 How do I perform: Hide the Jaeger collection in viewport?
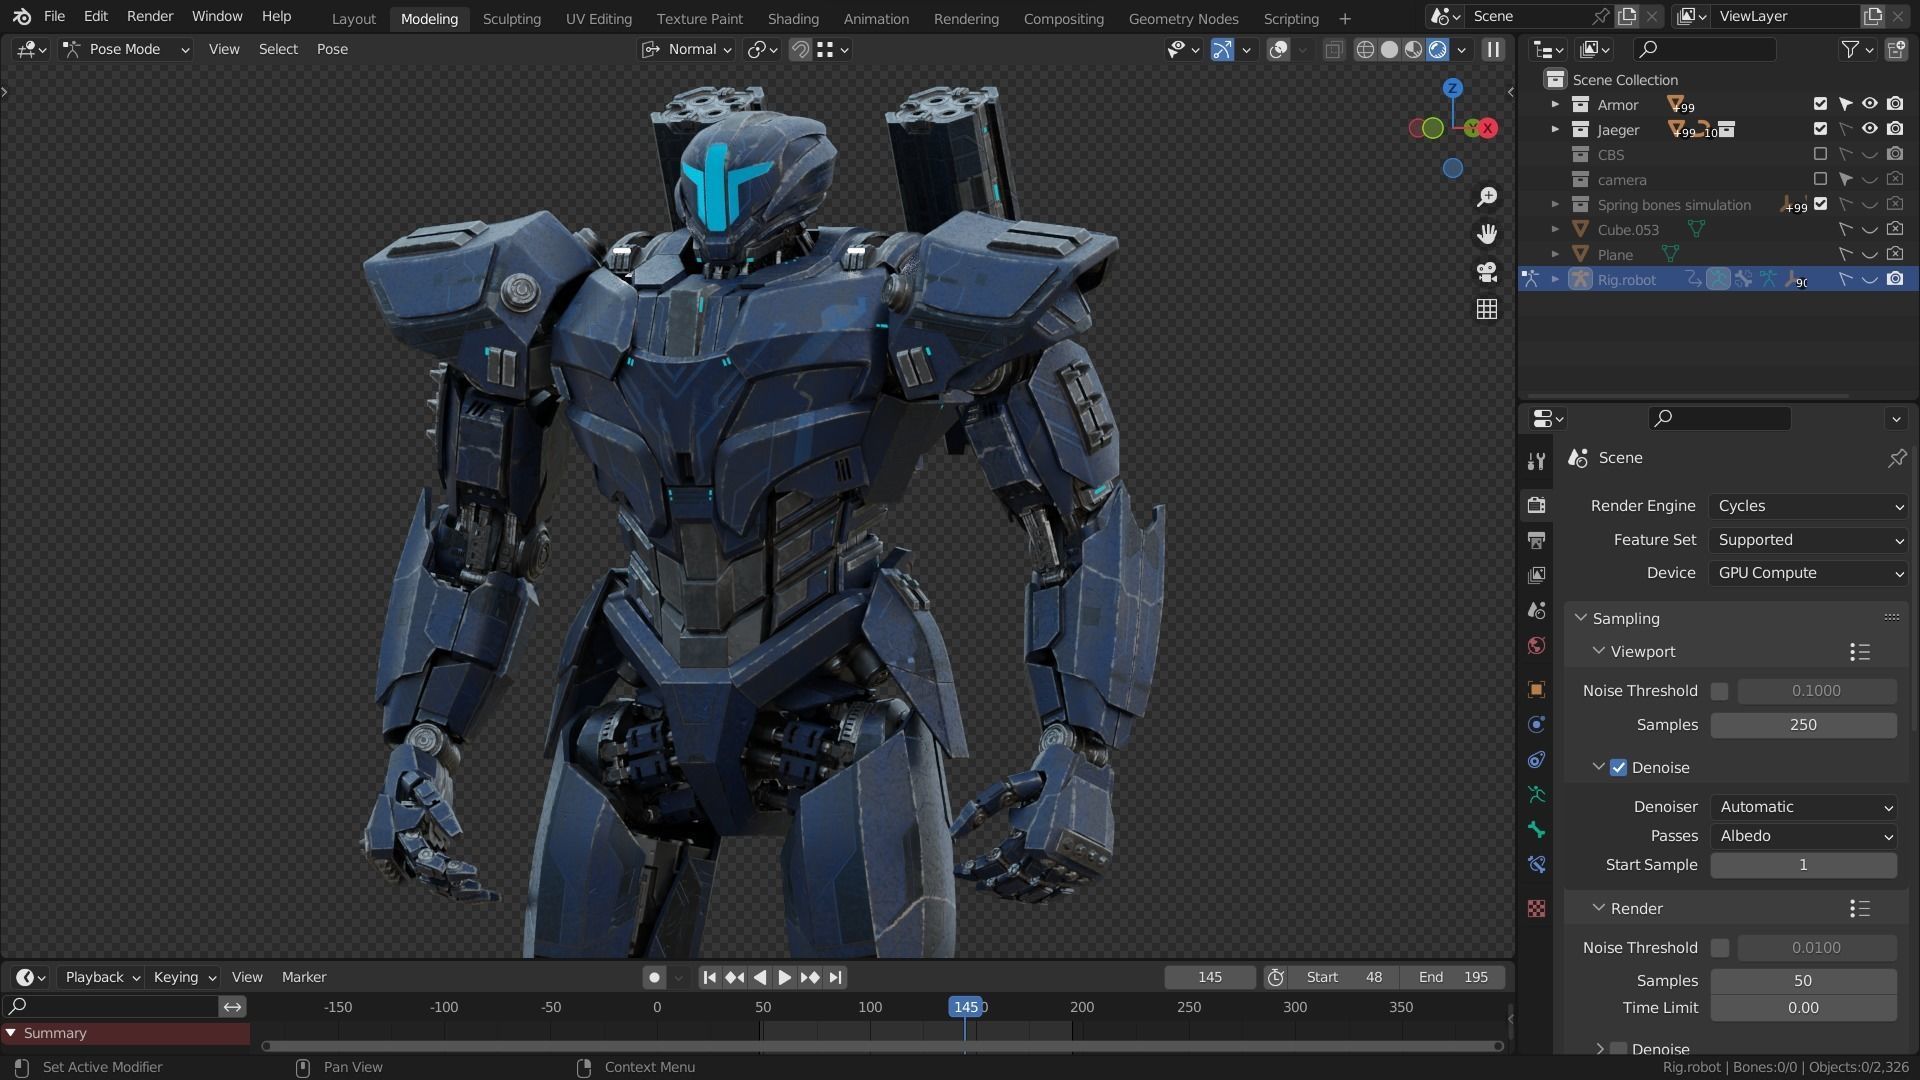click(x=1869, y=129)
